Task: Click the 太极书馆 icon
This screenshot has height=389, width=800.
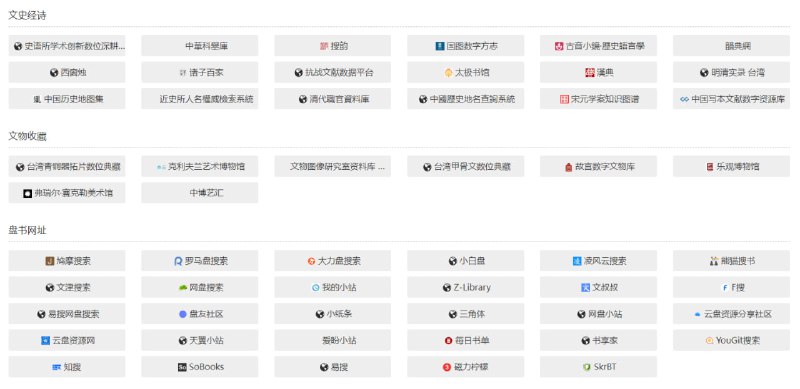Action: pyautogui.click(x=448, y=73)
